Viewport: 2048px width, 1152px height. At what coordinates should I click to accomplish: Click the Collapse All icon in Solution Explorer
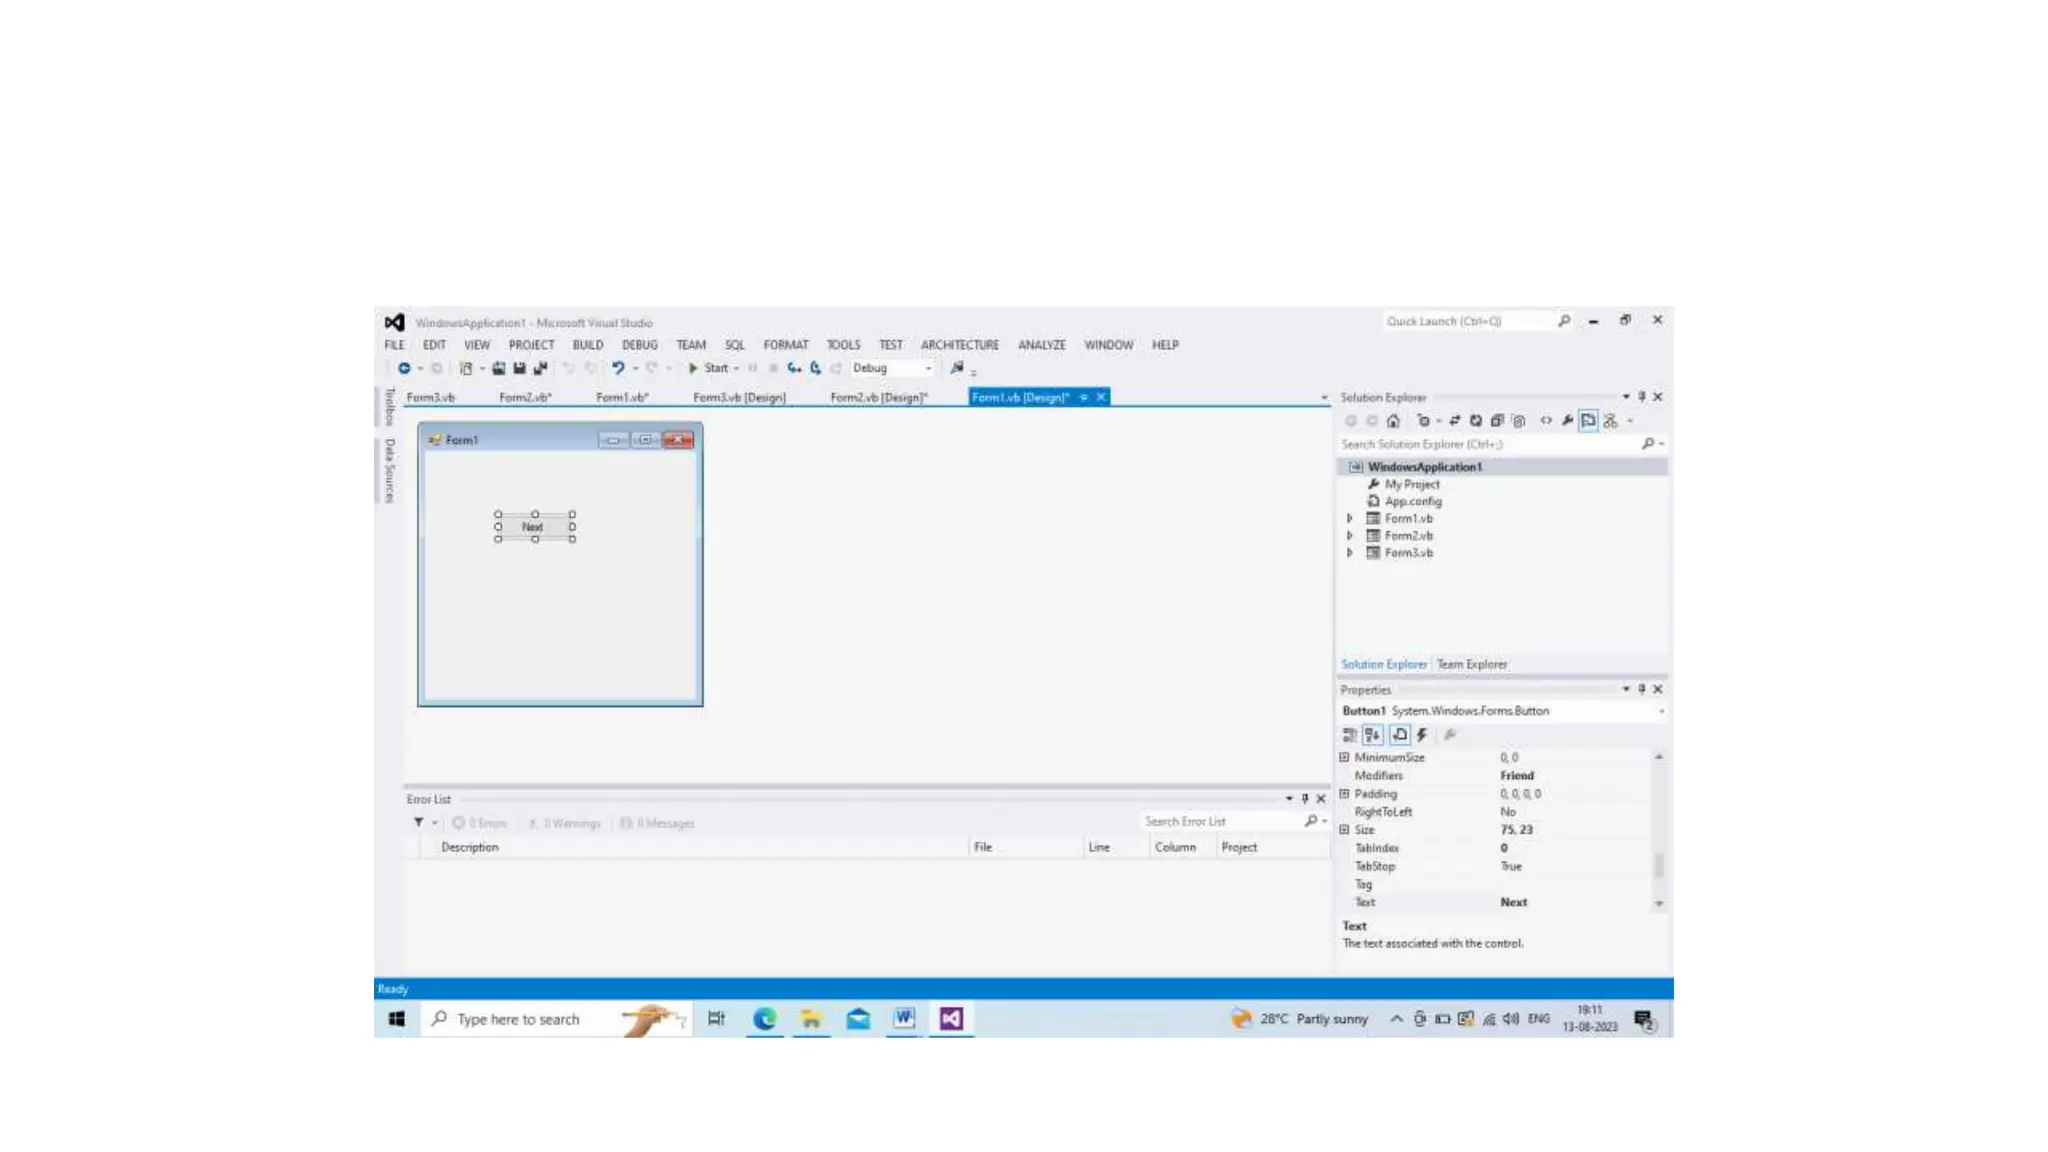[x=1497, y=421]
